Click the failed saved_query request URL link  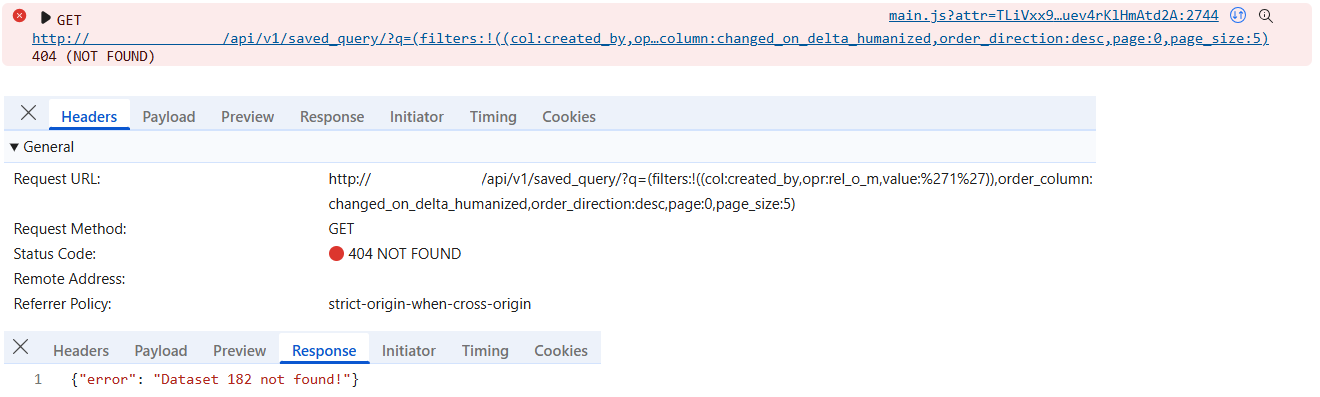pyautogui.click(x=650, y=38)
